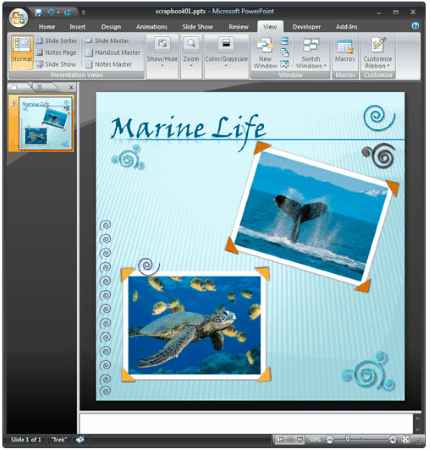Click the zoom out minus button
Screen dimensions: 430x450
329,440
